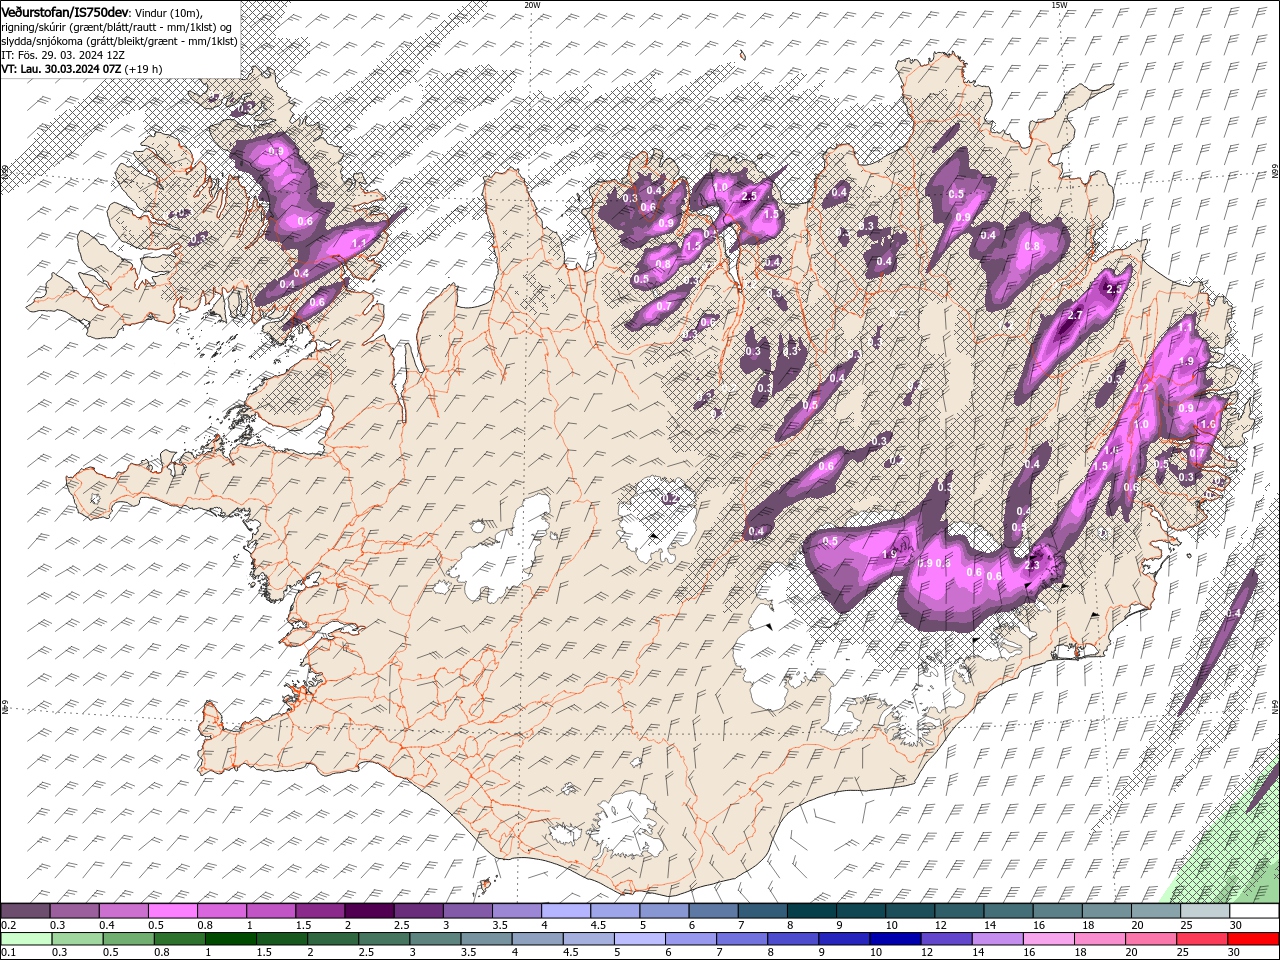
Task: Click the 0.1 label in the bottom legend row
Action: coord(9,953)
